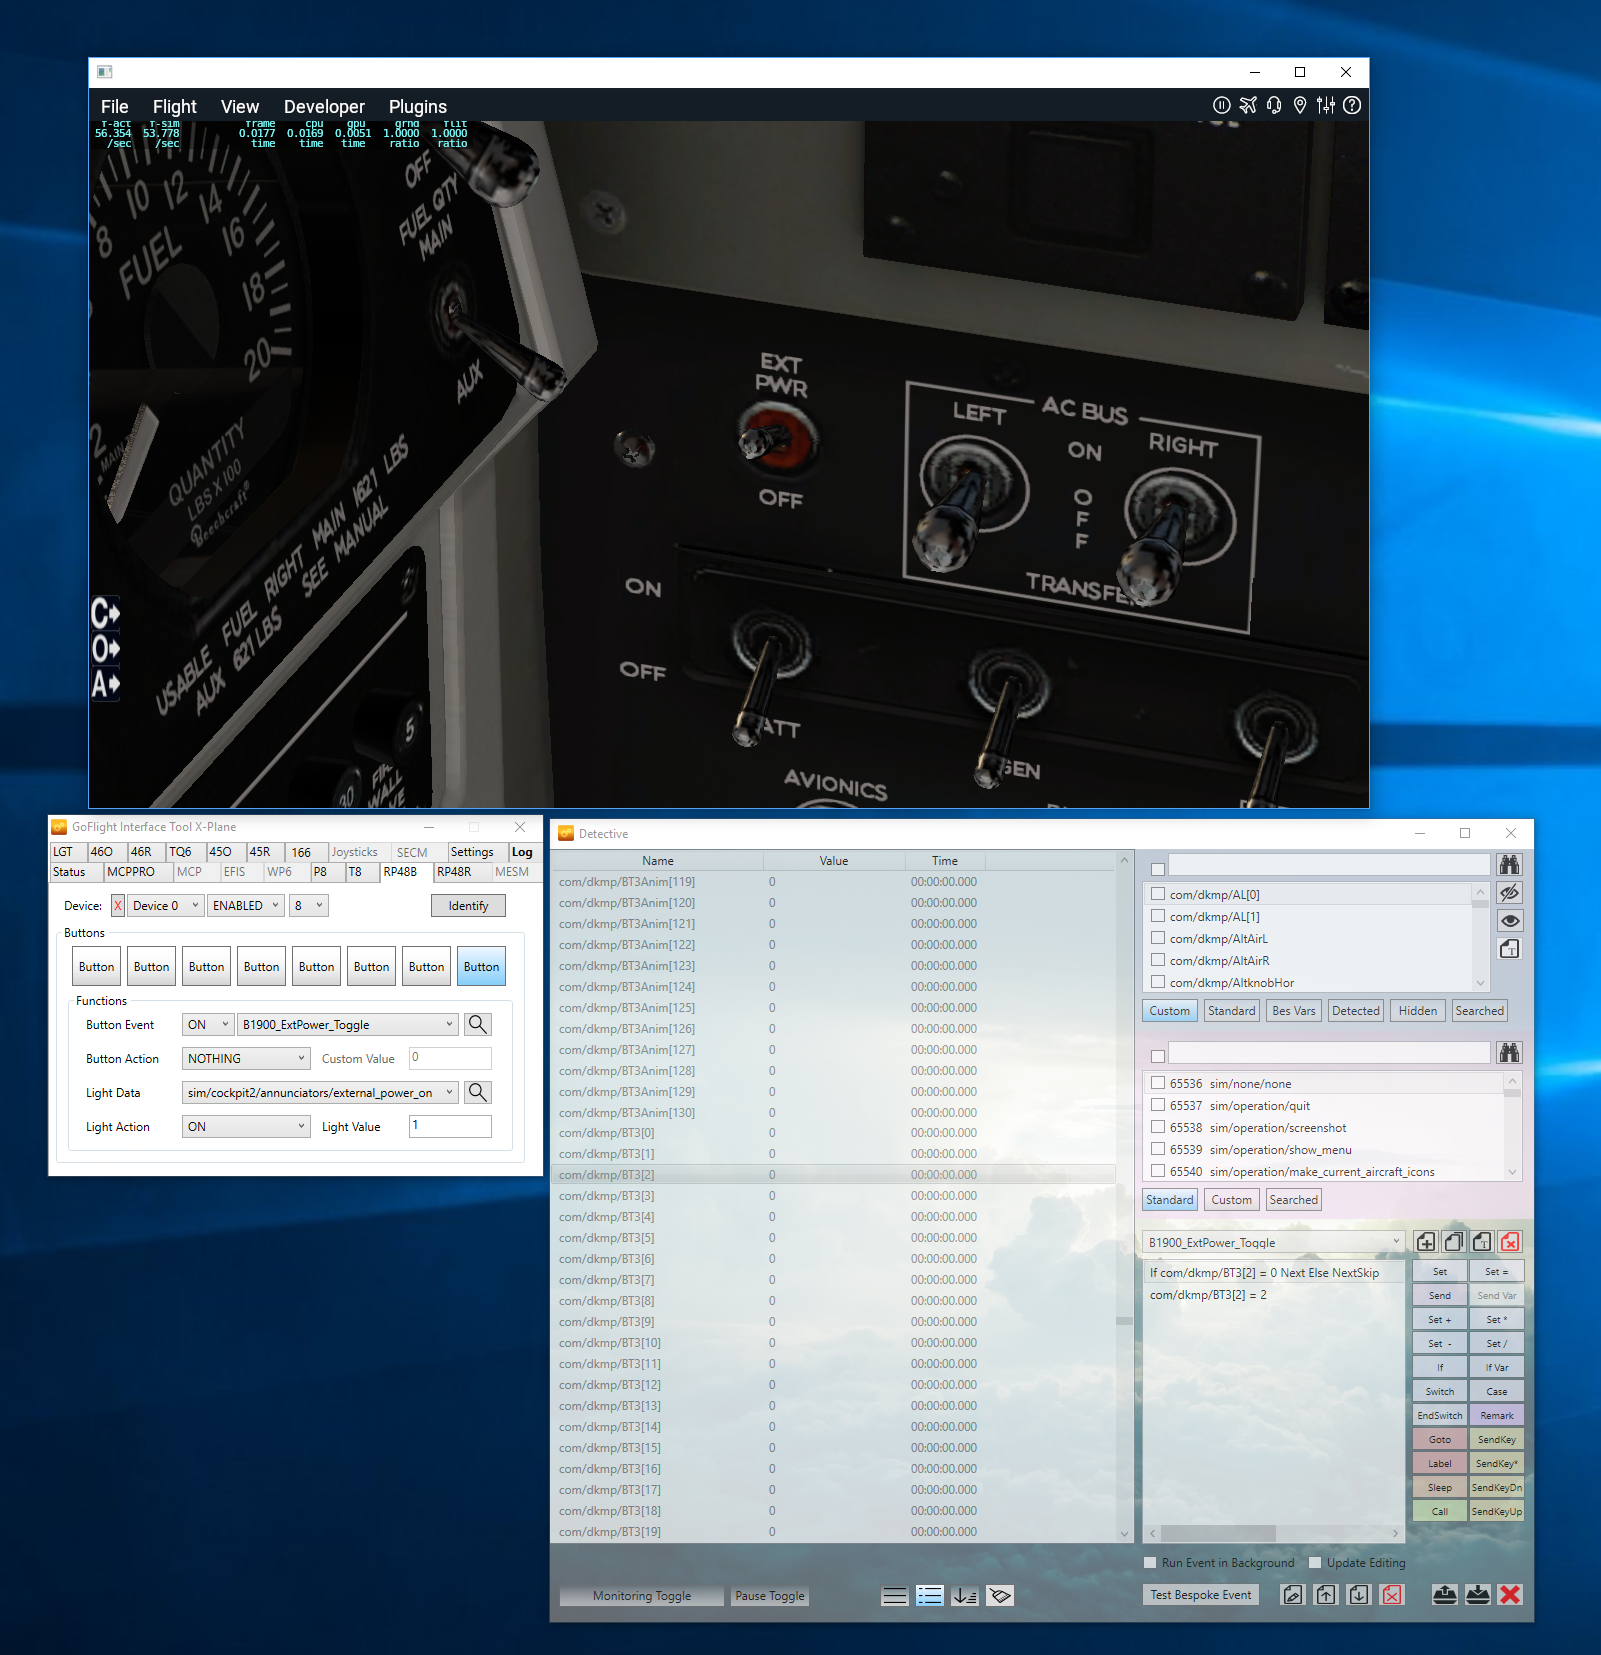The height and width of the screenshot is (1655, 1601).
Task: Click the magnifier next to Button Event
Action: pos(478,1024)
